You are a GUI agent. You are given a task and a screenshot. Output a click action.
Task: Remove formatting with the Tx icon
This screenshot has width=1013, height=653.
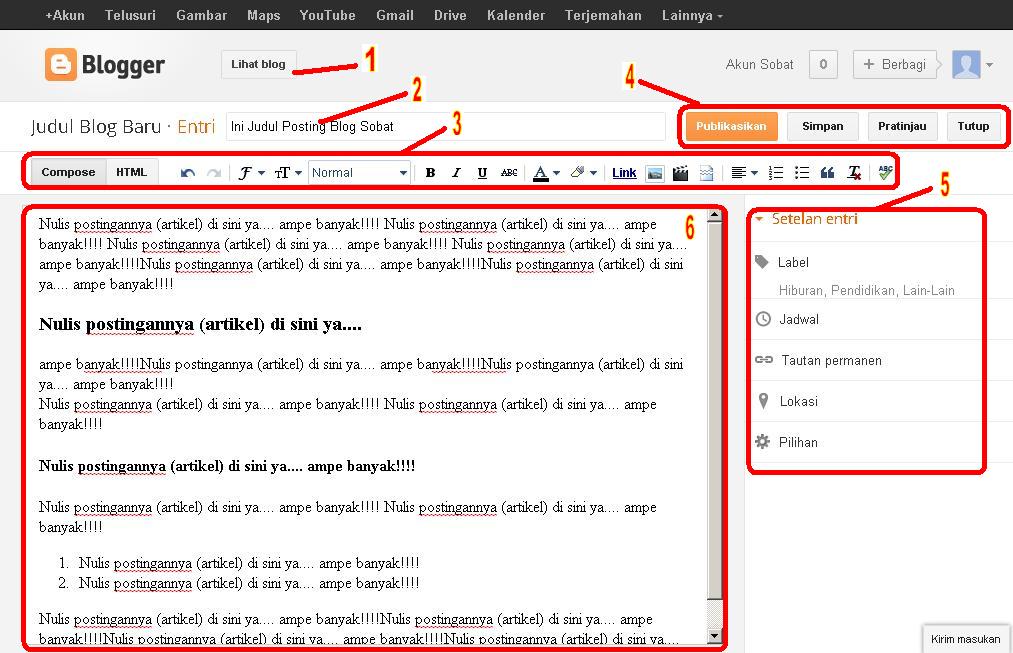point(853,172)
